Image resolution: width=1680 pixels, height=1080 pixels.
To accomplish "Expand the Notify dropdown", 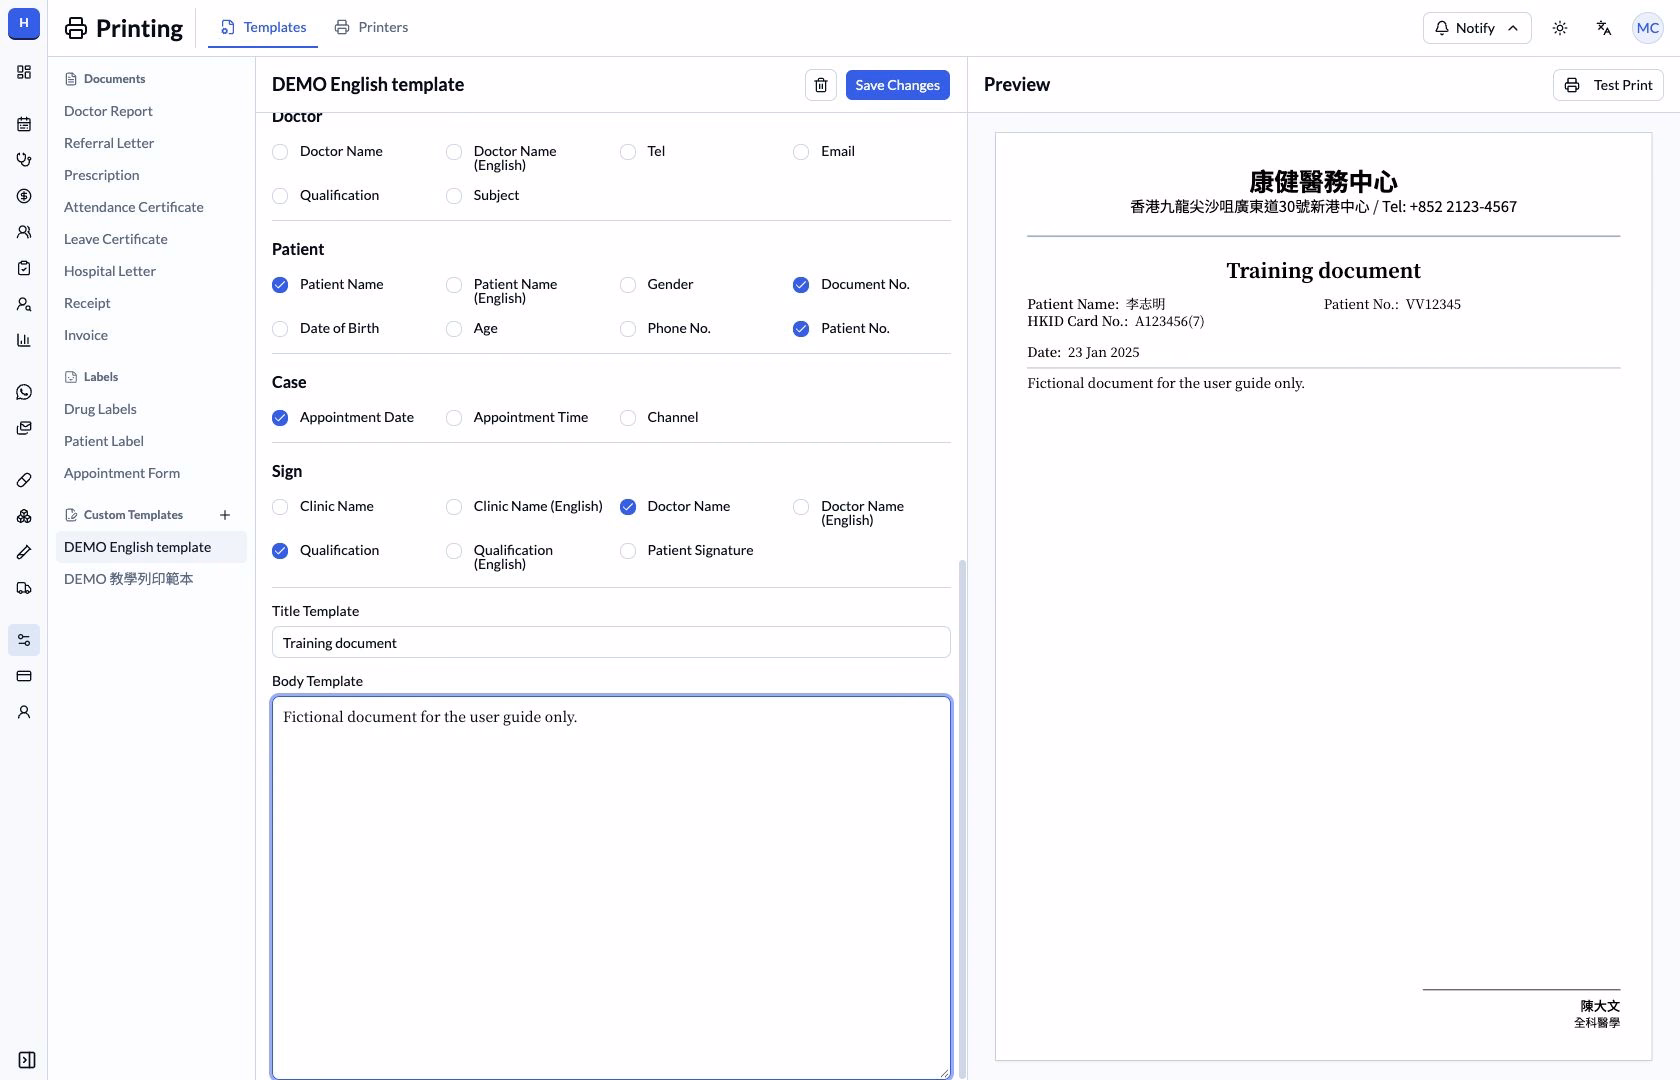I will point(1477,28).
